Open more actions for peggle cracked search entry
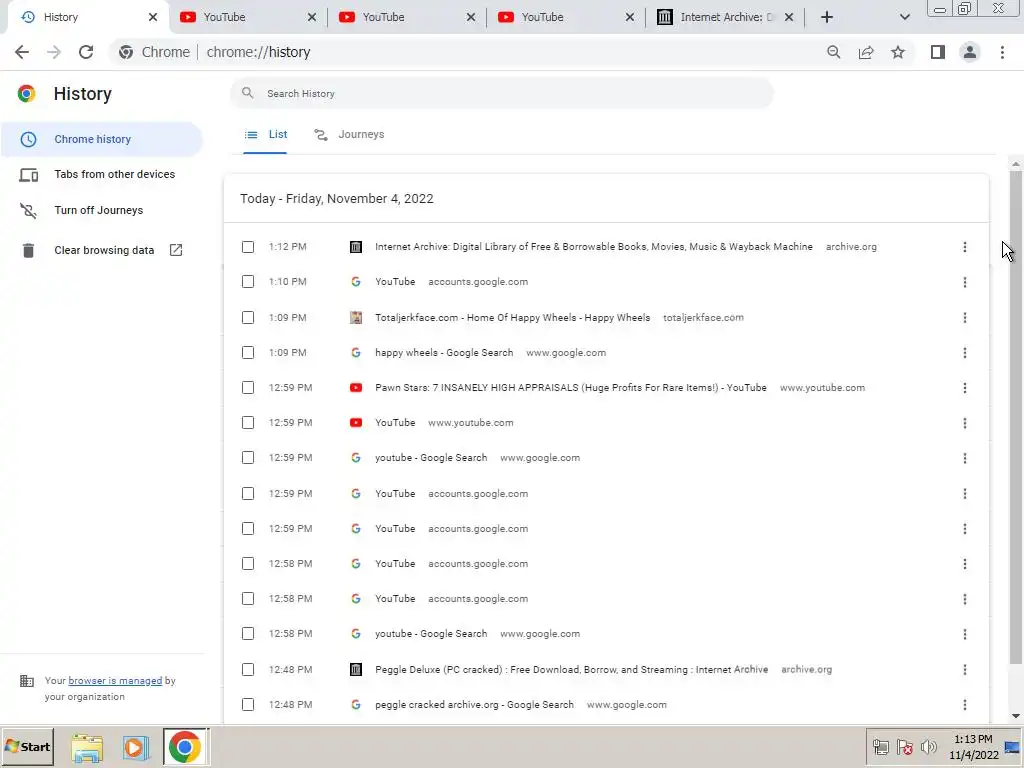 [965, 705]
